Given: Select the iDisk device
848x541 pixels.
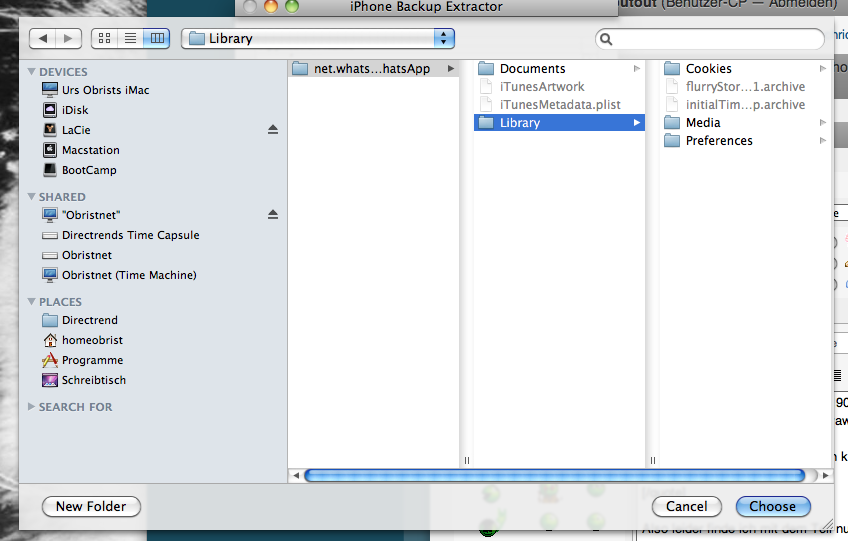Looking at the screenshot, I should (74, 110).
